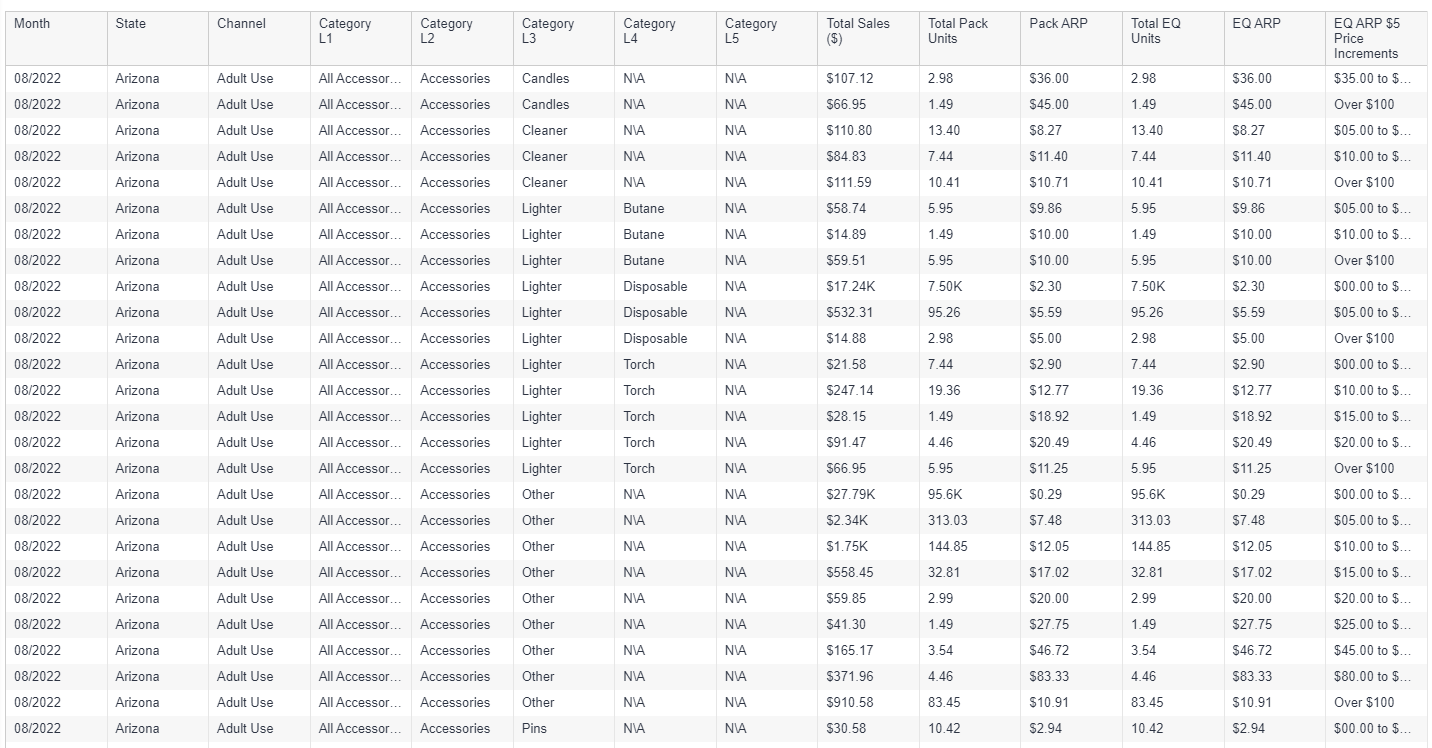Click the Month column header
The height and width of the screenshot is (748, 1432).
(x=32, y=24)
